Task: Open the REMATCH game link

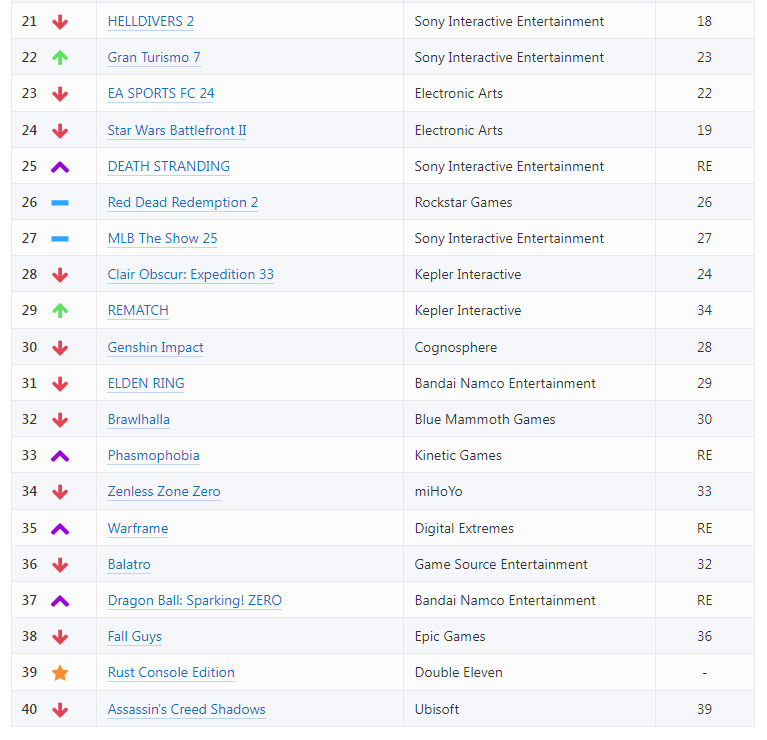Action: [x=138, y=311]
